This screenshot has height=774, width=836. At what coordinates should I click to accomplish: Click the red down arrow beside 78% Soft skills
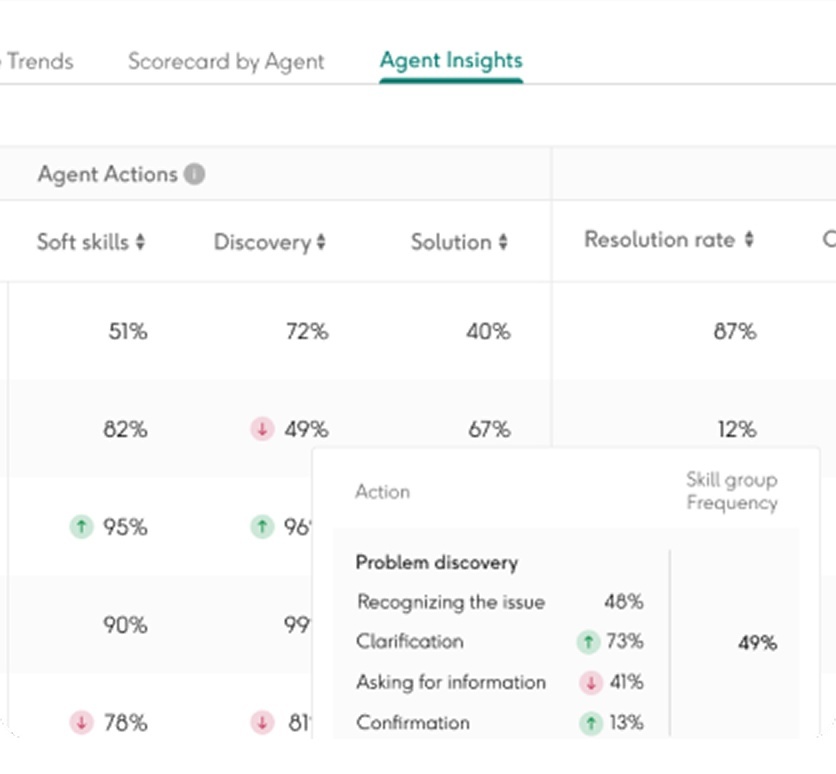point(81,722)
